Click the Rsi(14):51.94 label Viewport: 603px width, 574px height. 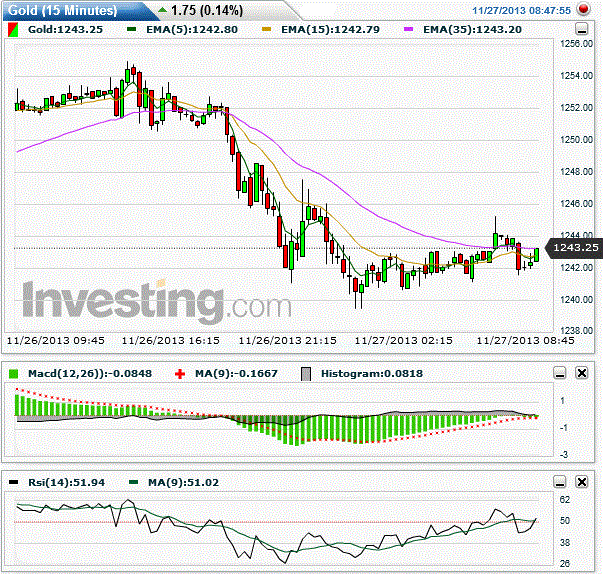67,482
